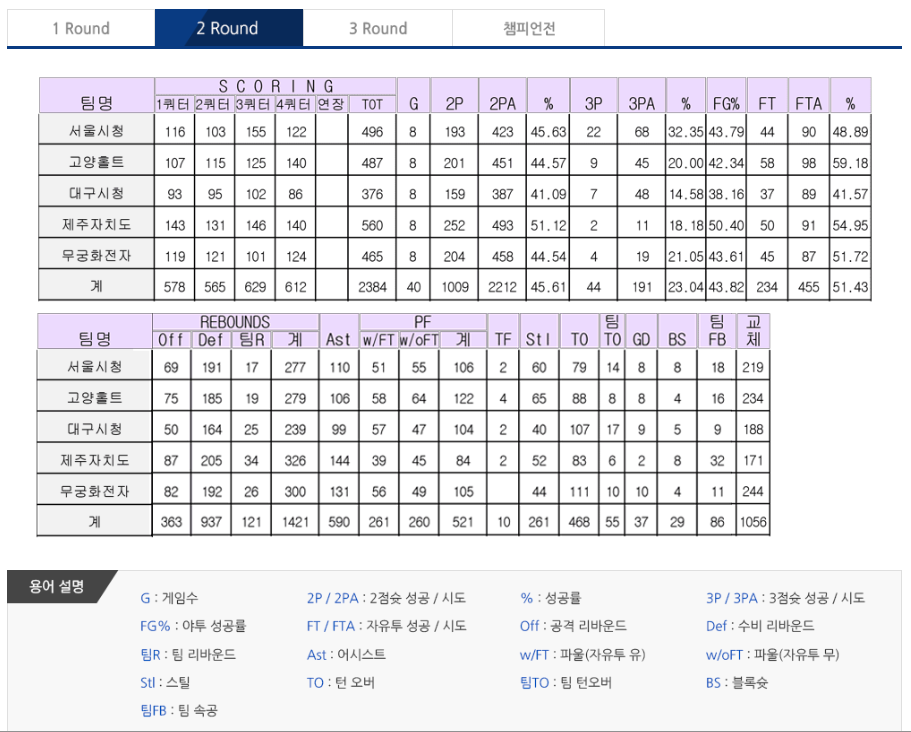Viewport: 911px width, 732px height.
Task: Click 무궁화전자 team name in scoring table
Action: 96,255
